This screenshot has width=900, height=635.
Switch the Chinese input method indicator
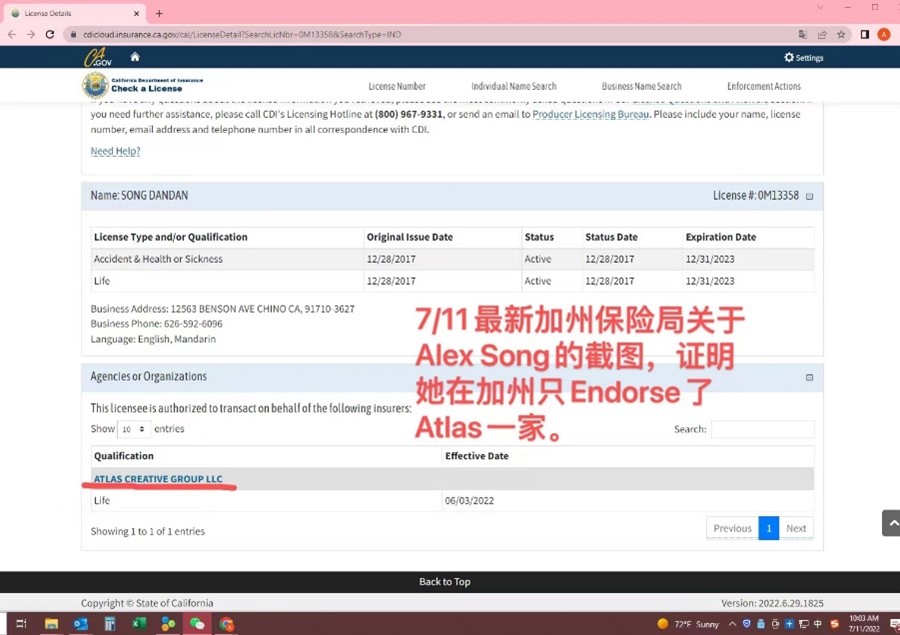click(x=818, y=624)
